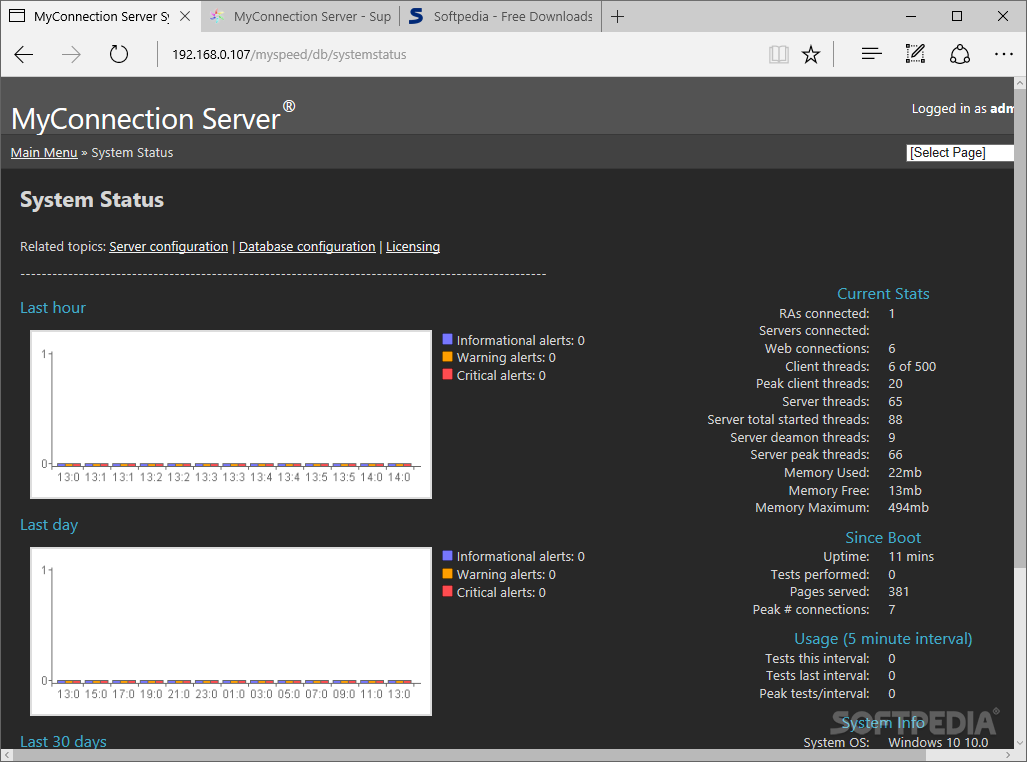Click the scrollbar down arrow

(x=1020, y=744)
